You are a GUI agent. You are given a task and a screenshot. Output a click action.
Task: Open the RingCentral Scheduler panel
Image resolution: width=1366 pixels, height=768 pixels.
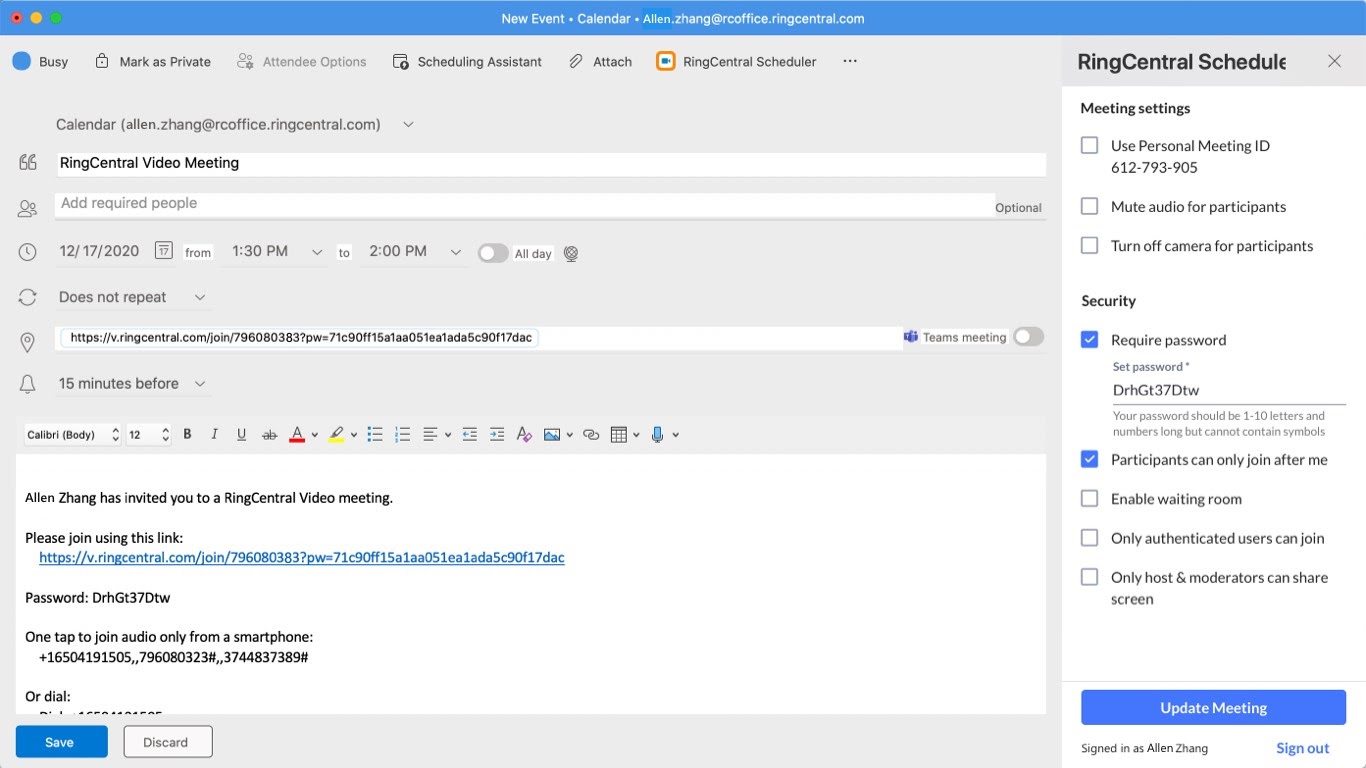[x=737, y=61]
